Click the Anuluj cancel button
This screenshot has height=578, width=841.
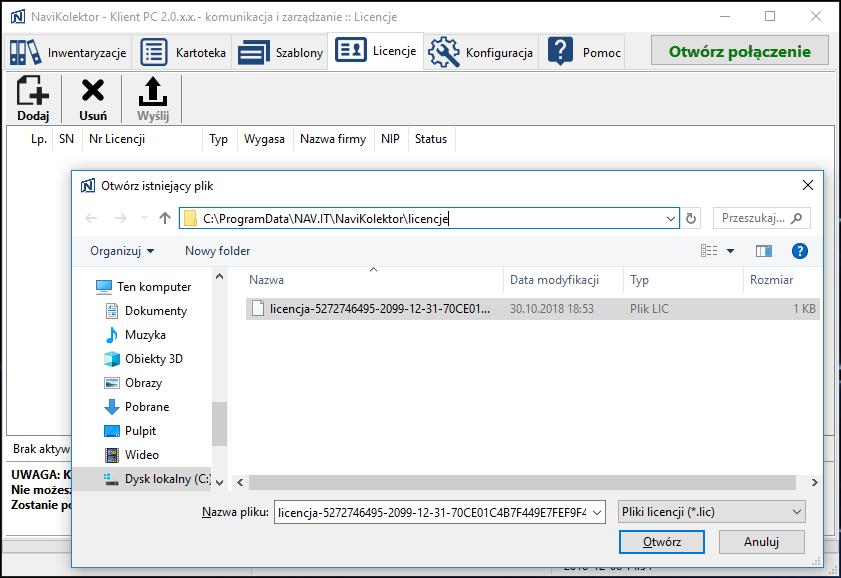click(x=761, y=542)
